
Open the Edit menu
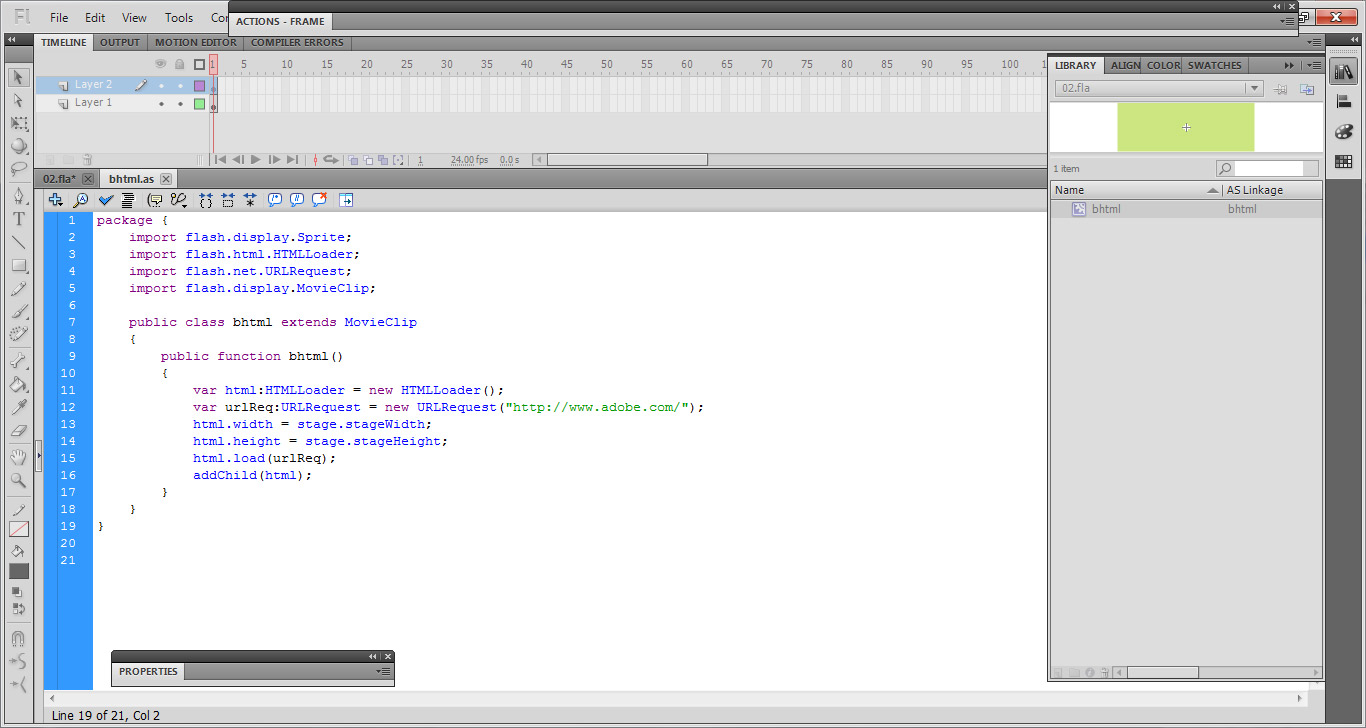pyautogui.click(x=95, y=17)
